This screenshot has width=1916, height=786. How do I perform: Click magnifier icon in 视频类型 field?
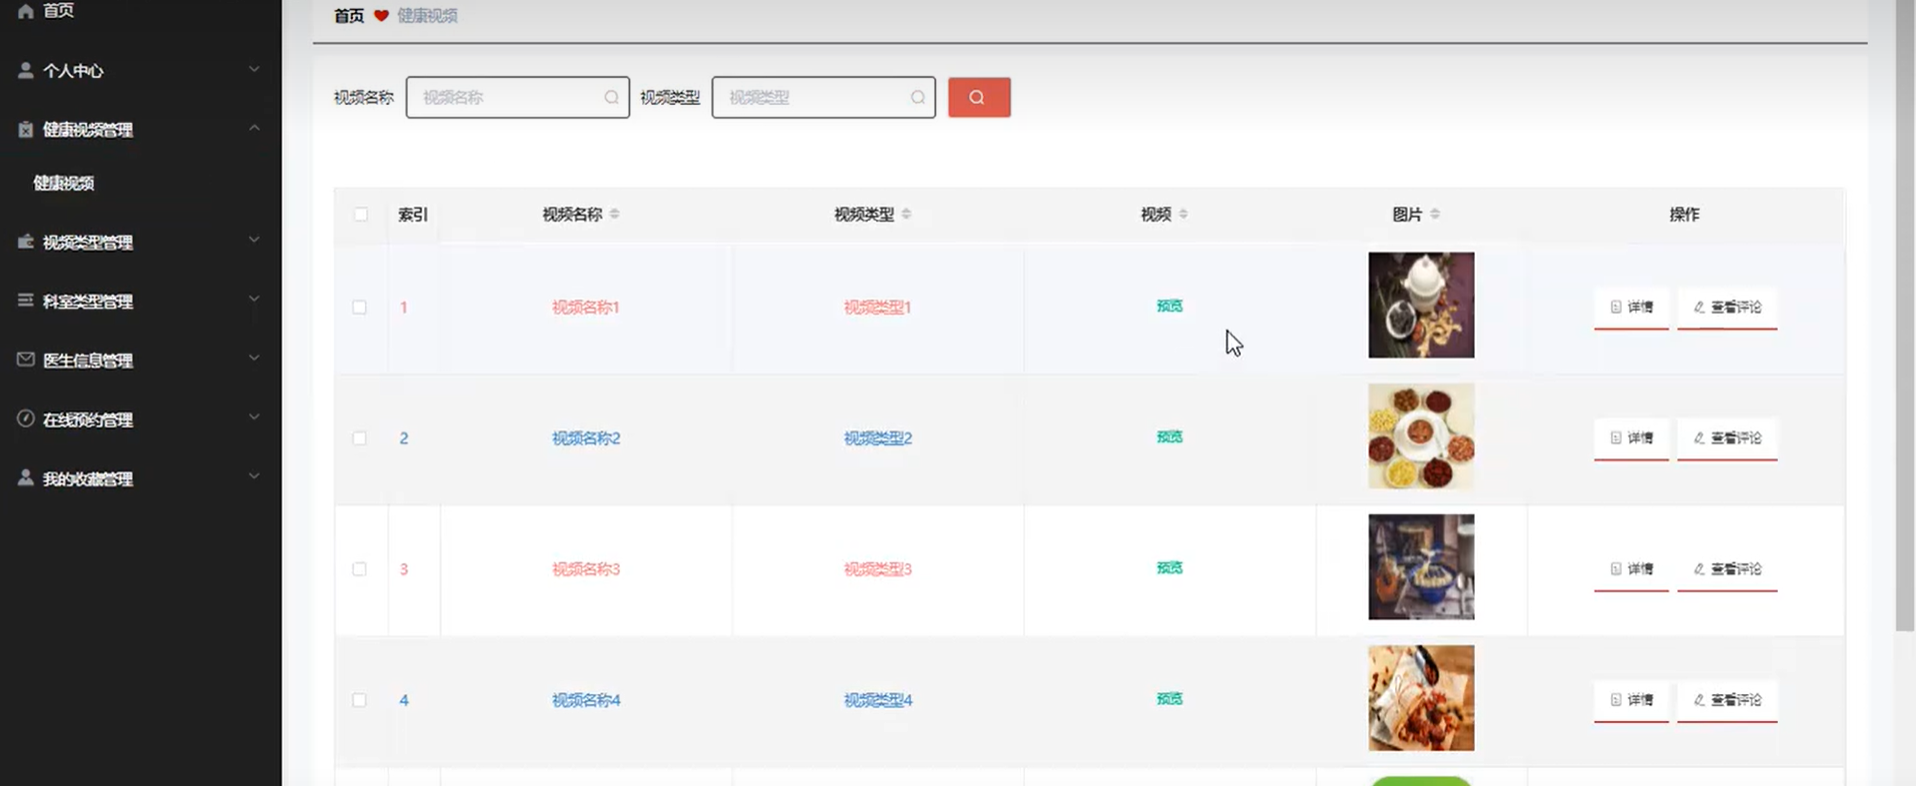point(917,97)
